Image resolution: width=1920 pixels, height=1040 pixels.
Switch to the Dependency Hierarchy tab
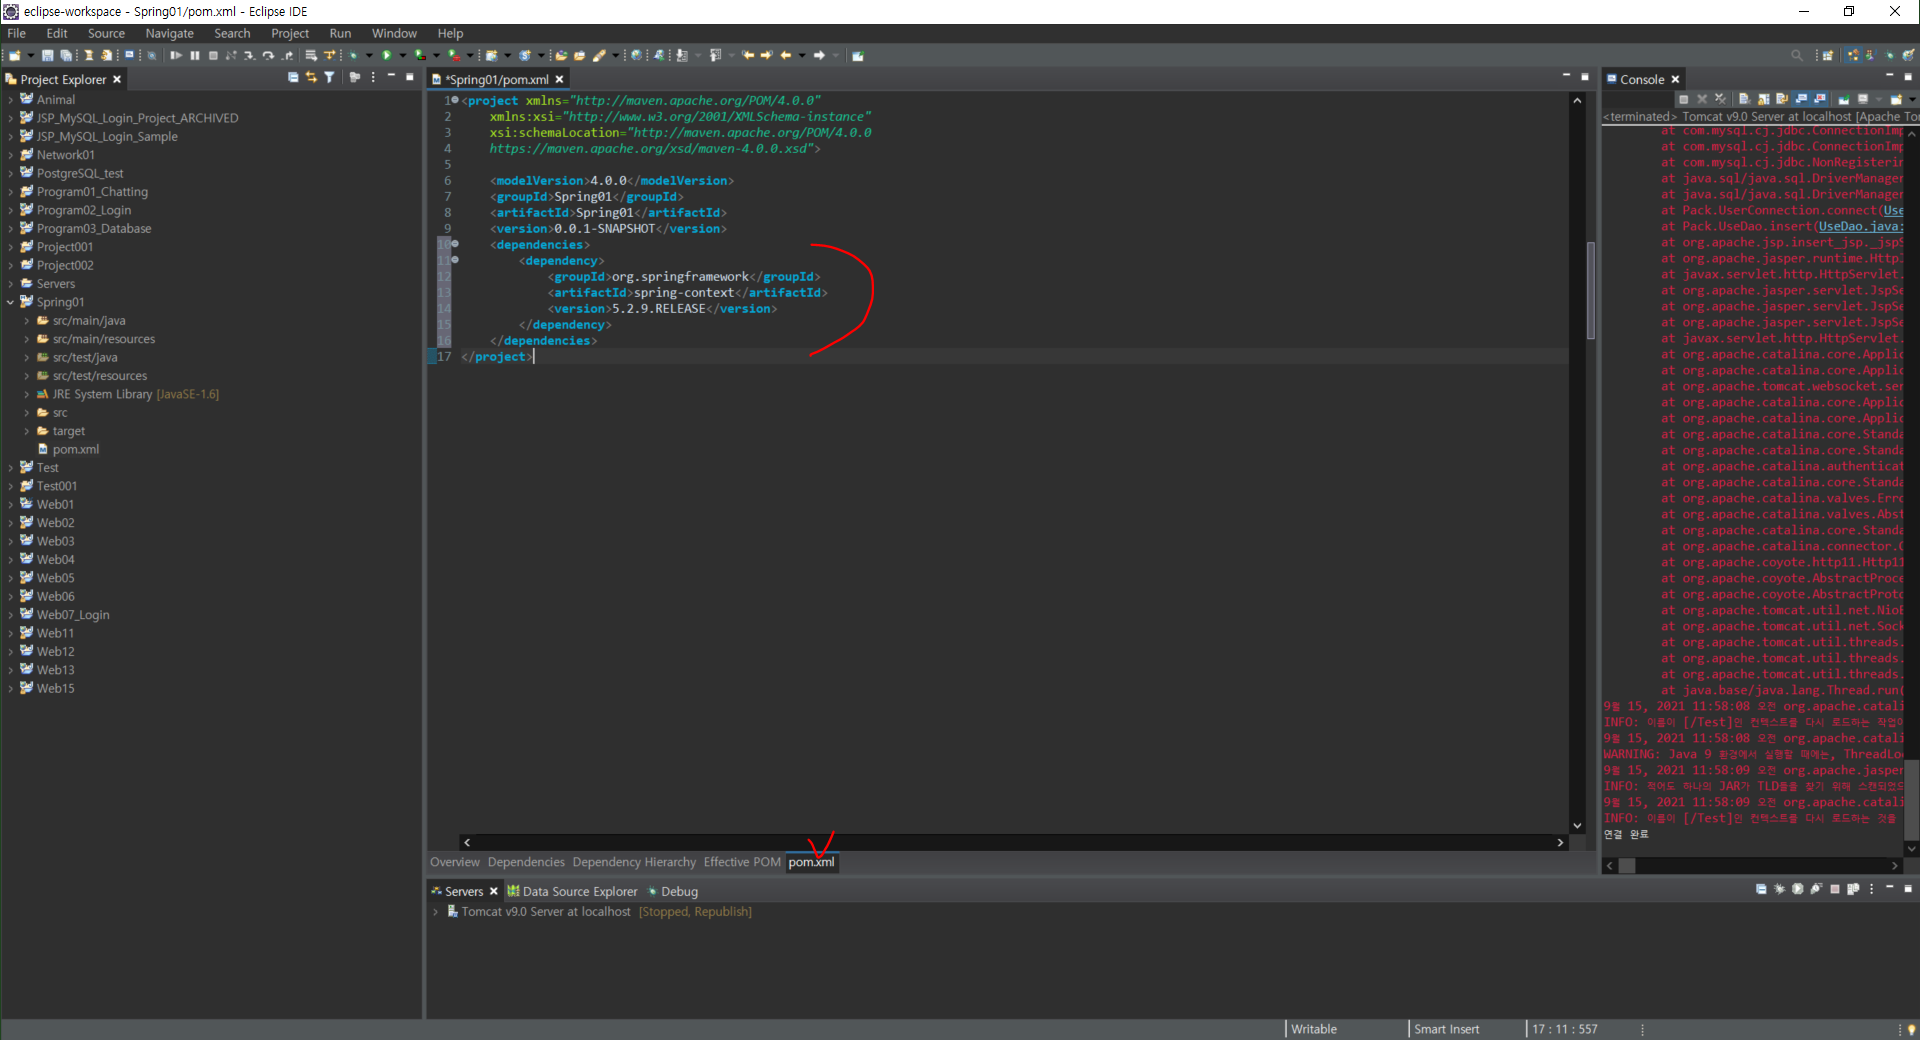coord(634,862)
